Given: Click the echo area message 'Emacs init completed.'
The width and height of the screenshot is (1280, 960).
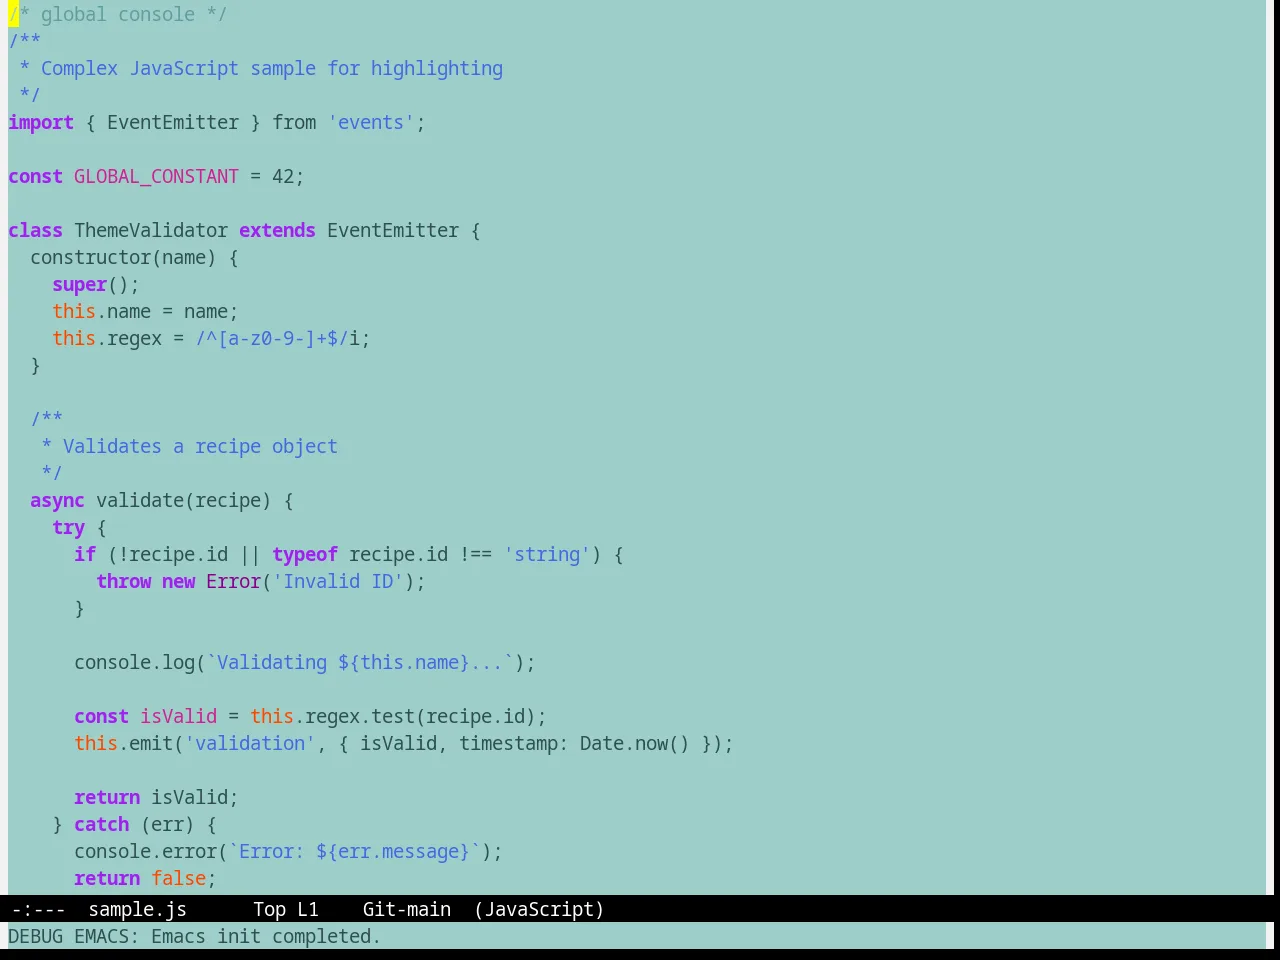Looking at the screenshot, I should coord(265,936).
